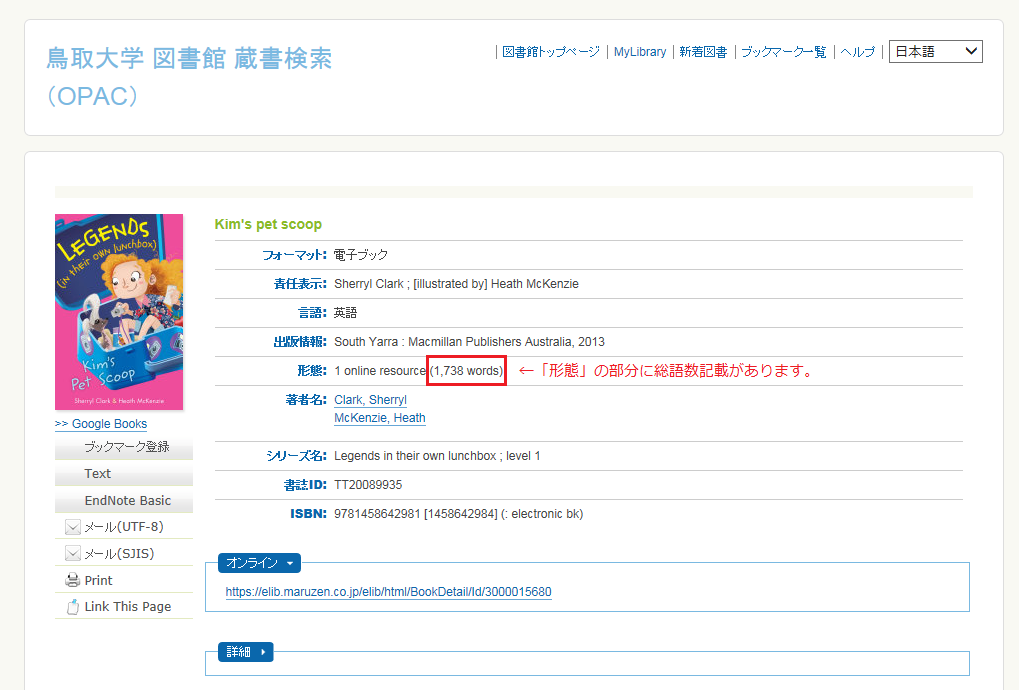The image size is (1019, 690).
Task: Collapse the オンライン section
Action: [258, 563]
